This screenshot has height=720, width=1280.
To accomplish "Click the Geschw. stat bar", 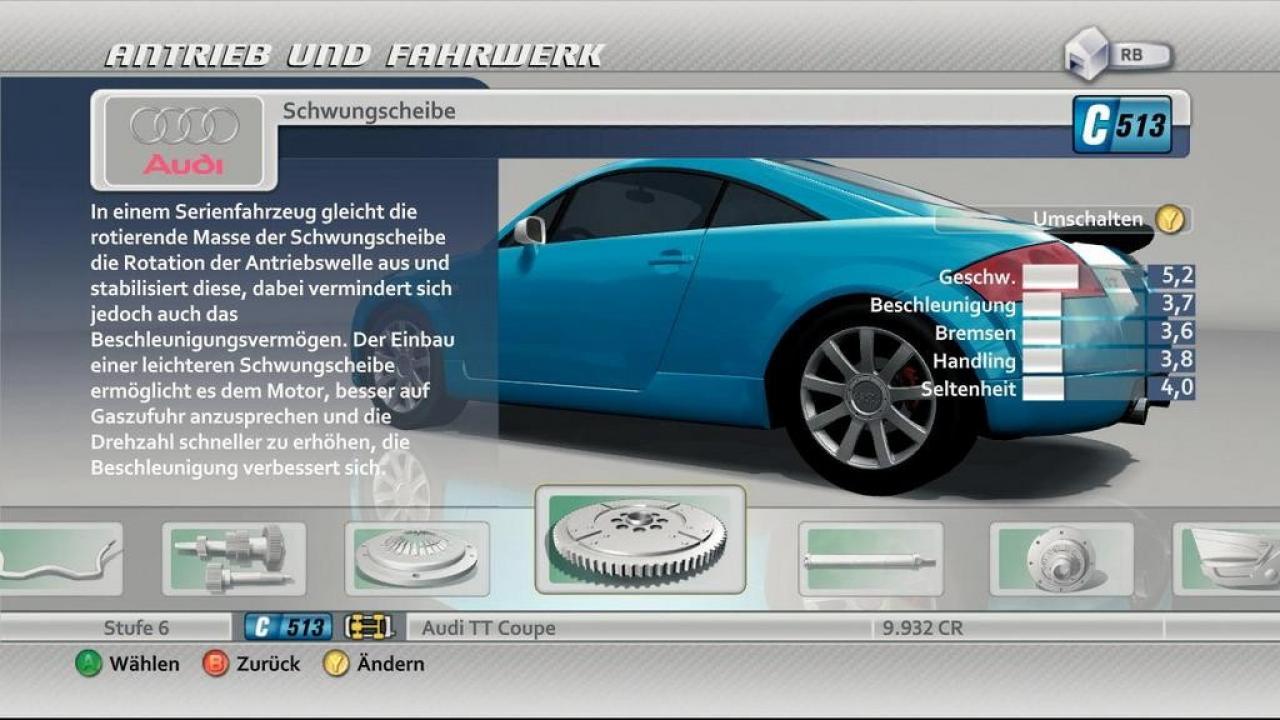I will [x=1050, y=277].
